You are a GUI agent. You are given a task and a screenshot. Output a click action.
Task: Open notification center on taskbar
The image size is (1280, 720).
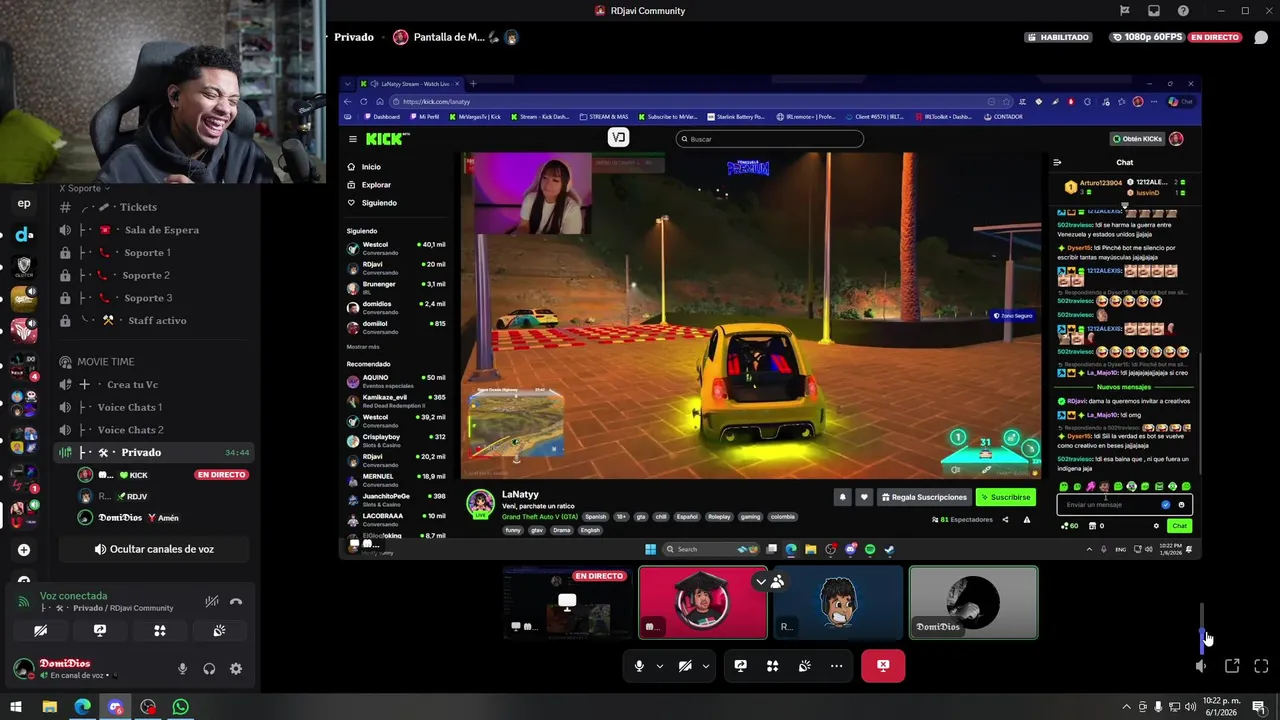pyautogui.click(x=1258, y=707)
